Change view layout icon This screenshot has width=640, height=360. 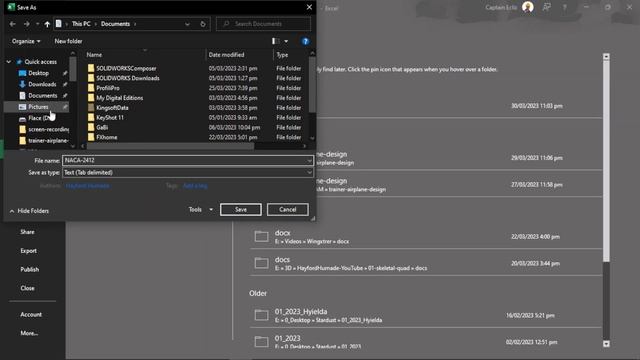pos(276,41)
